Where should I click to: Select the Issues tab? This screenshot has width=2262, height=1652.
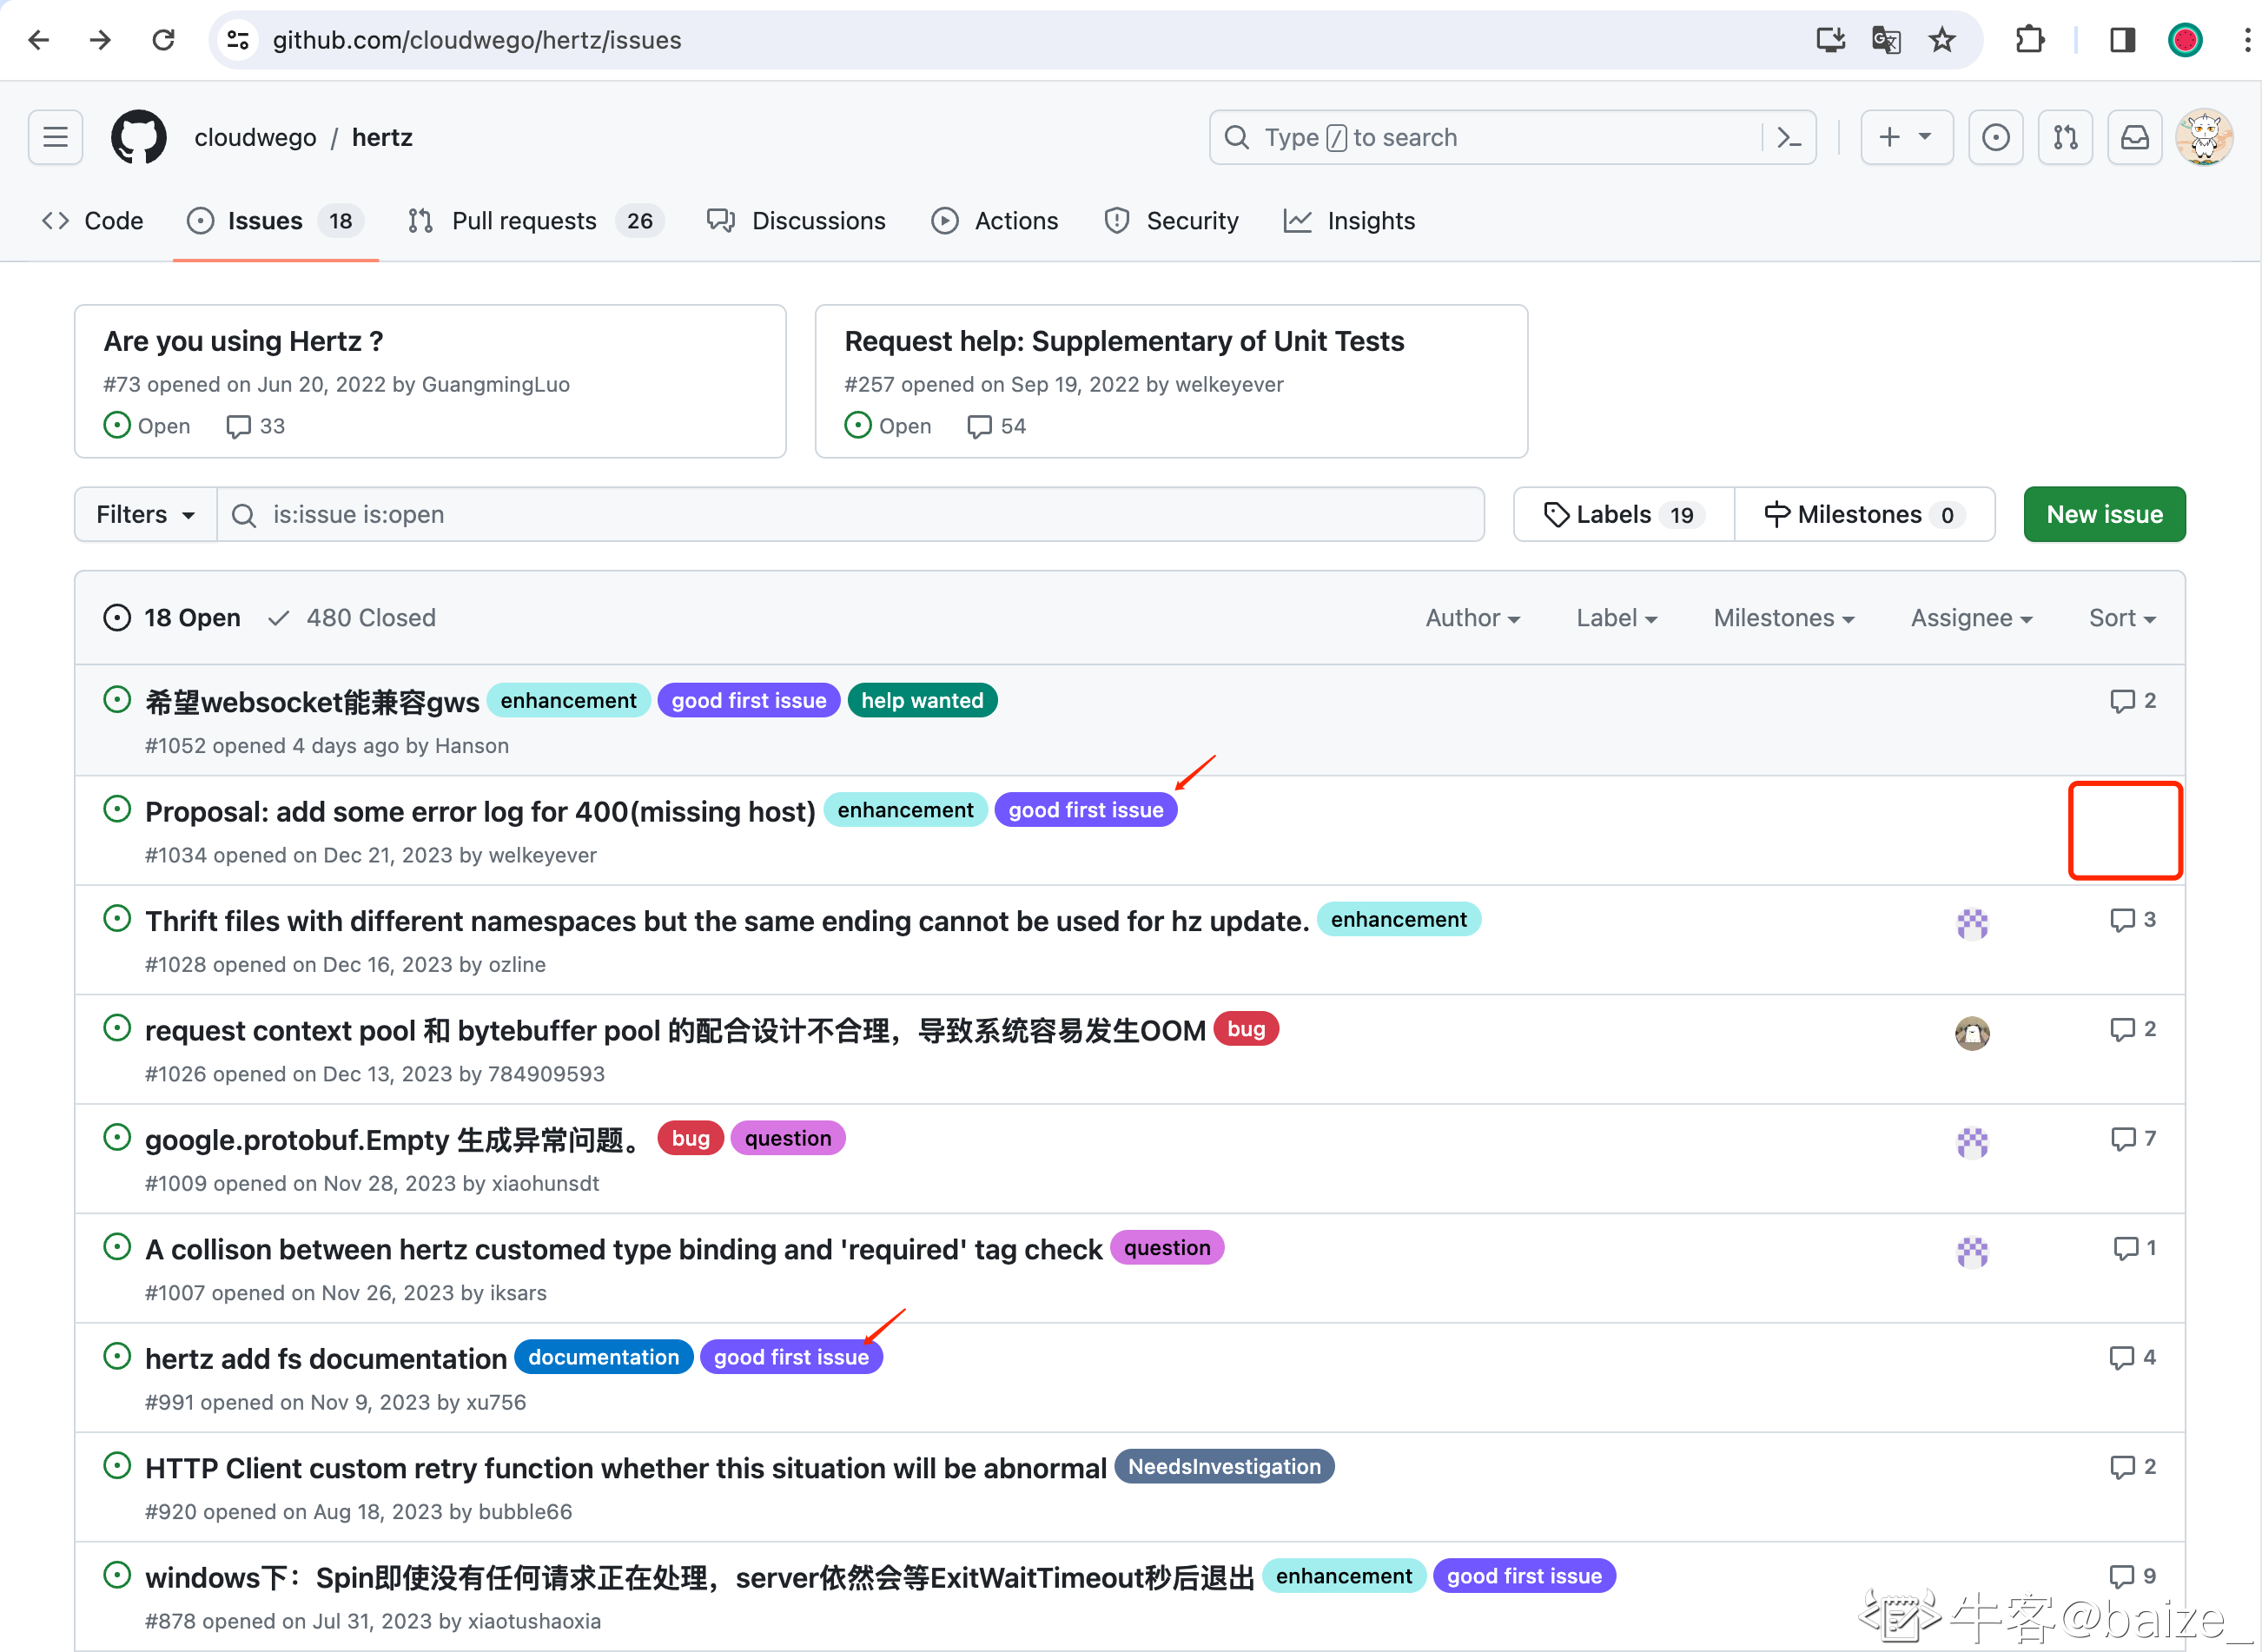(276, 221)
